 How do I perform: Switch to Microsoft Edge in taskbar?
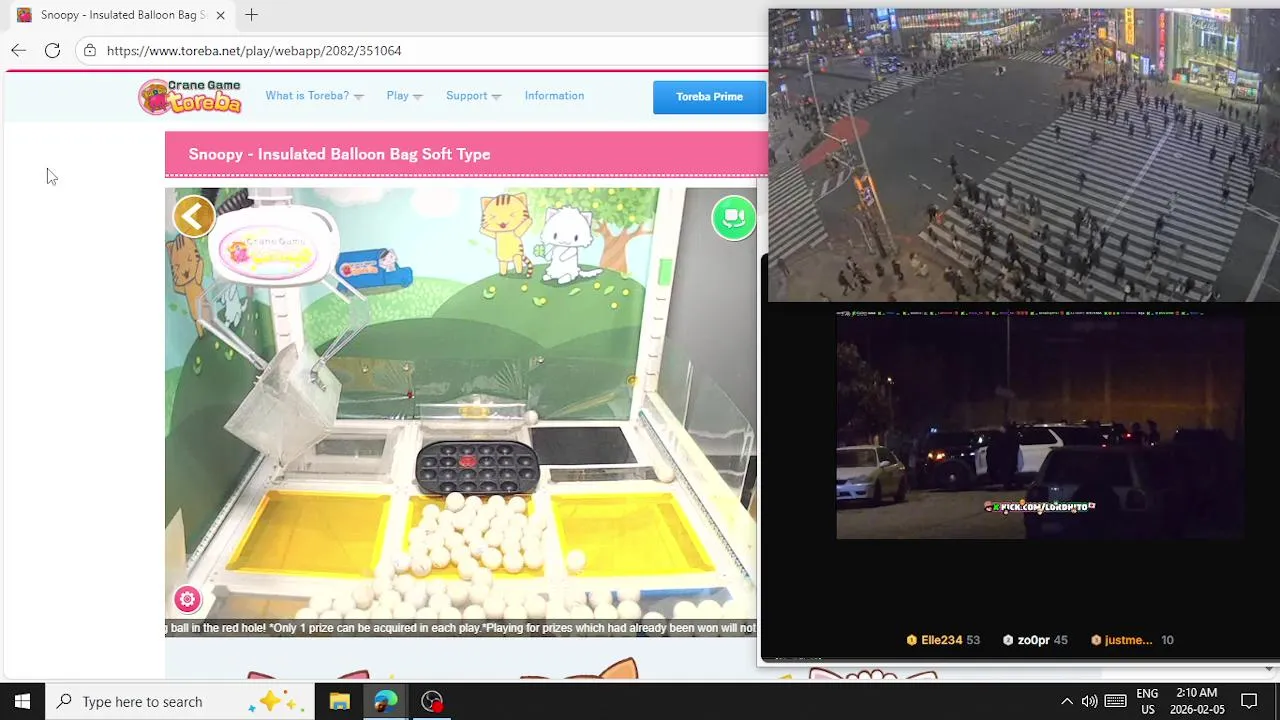click(x=386, y=701)
